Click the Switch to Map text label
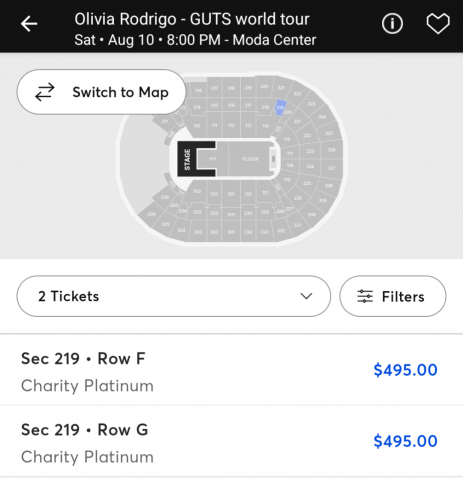 120,92
